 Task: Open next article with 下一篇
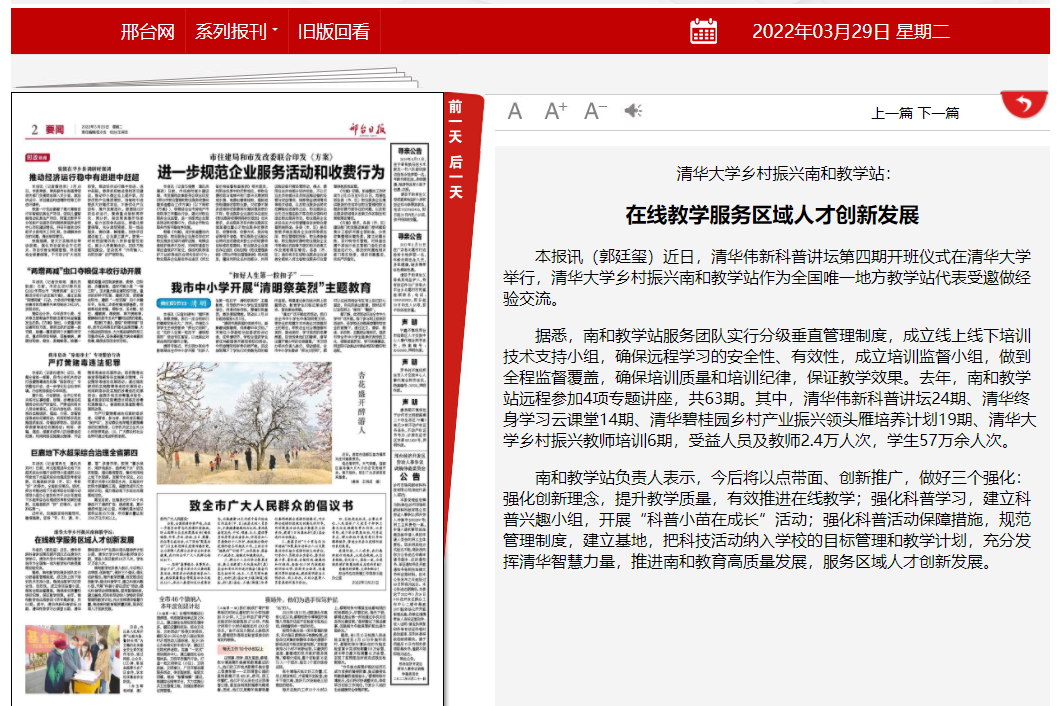[938, 113]
